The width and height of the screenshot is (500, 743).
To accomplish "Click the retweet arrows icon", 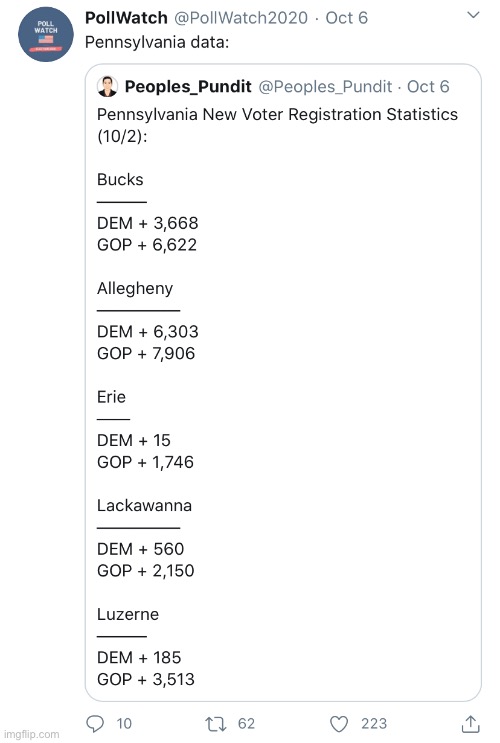I will [x=216, y=724].
